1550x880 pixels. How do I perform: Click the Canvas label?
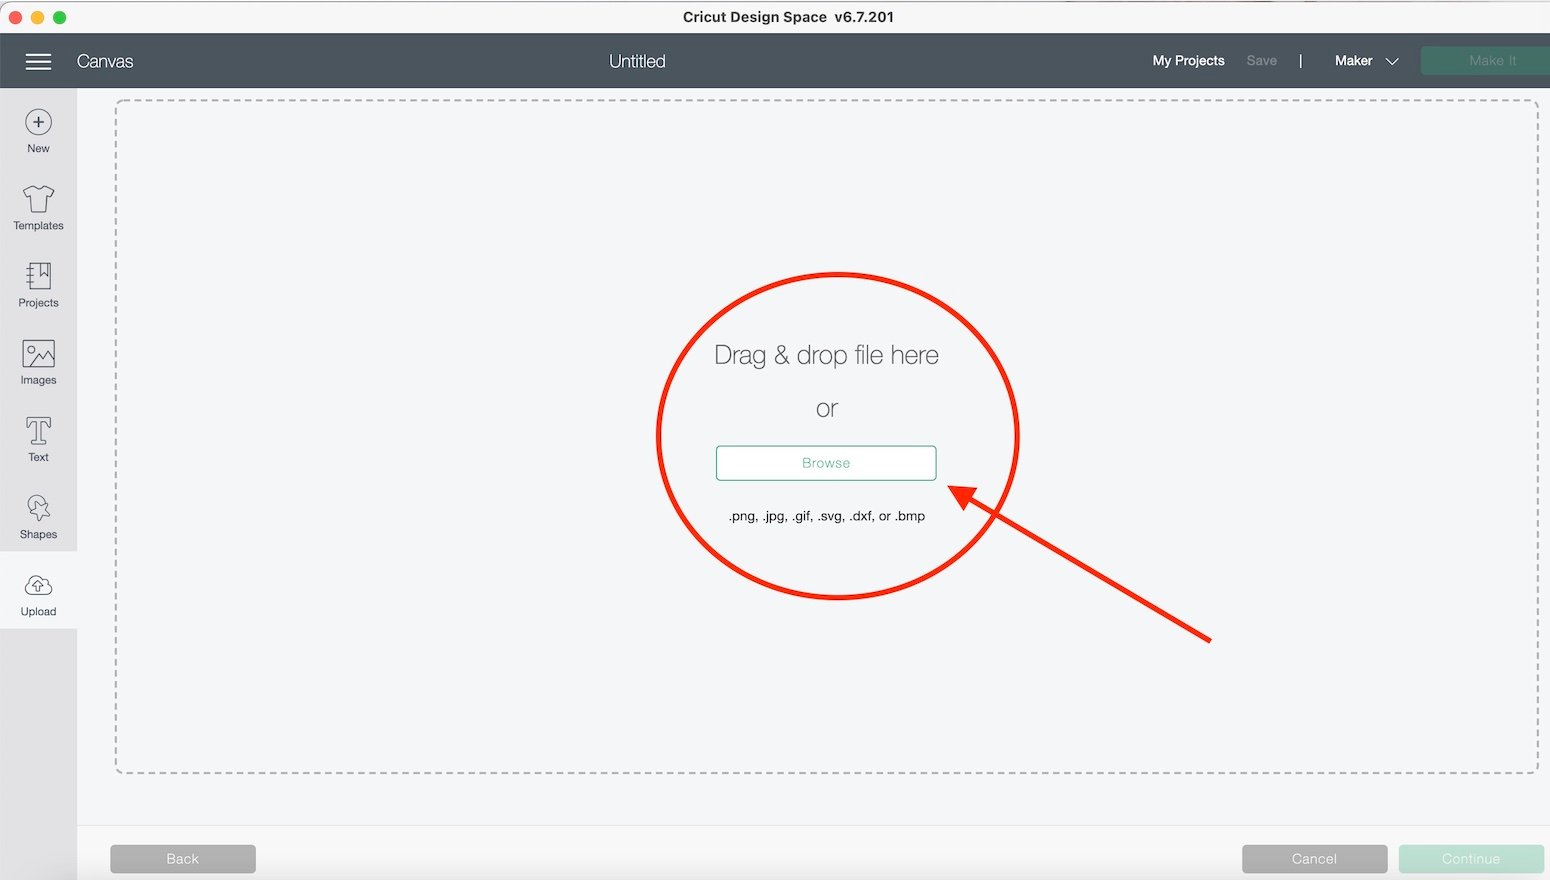point(105,61)
